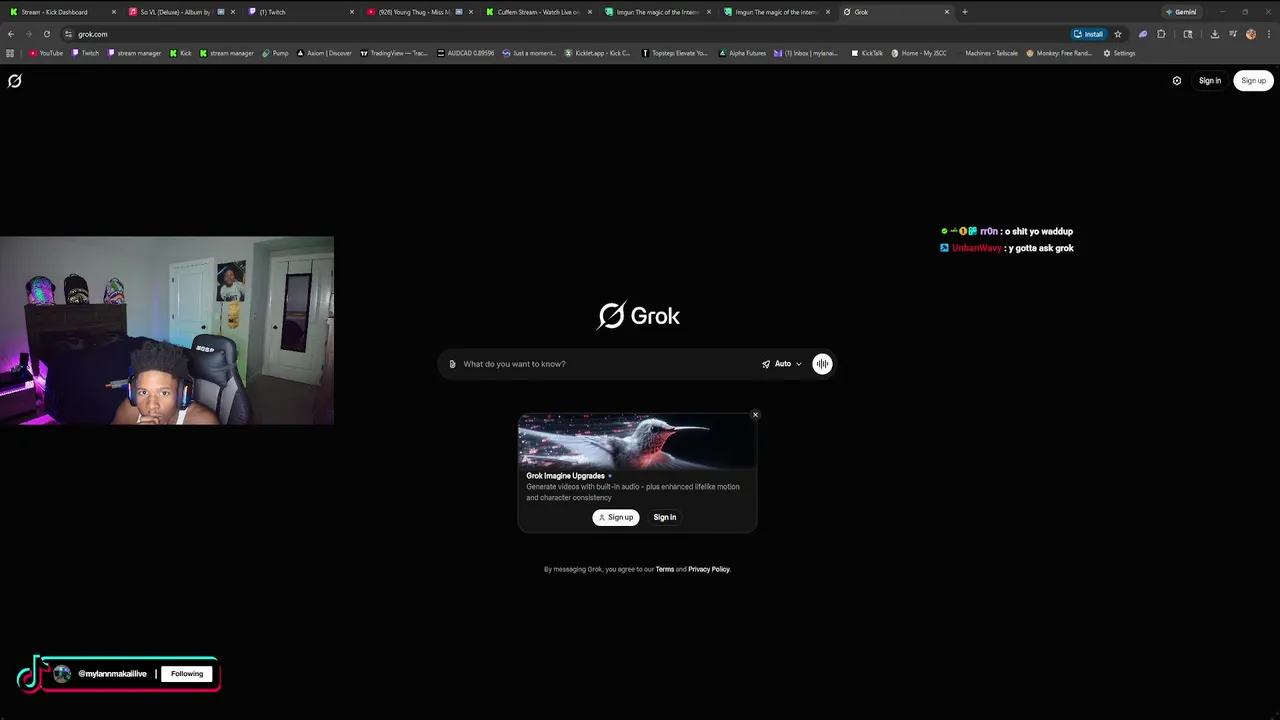Screen dimensions: 1280x720
Task: Close the Grok tab
Action: pyautogui.click(x=947, y=12)
